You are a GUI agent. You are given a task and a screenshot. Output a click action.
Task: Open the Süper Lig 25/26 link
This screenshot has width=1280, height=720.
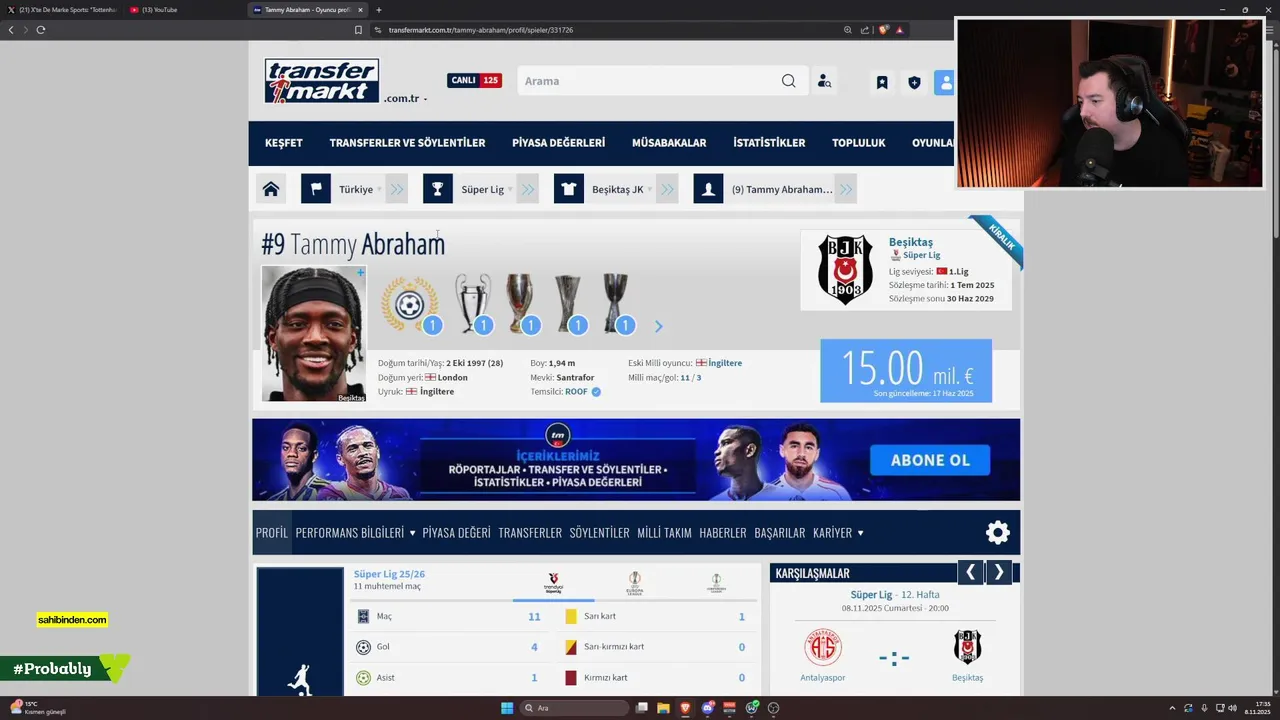point(389,574)
